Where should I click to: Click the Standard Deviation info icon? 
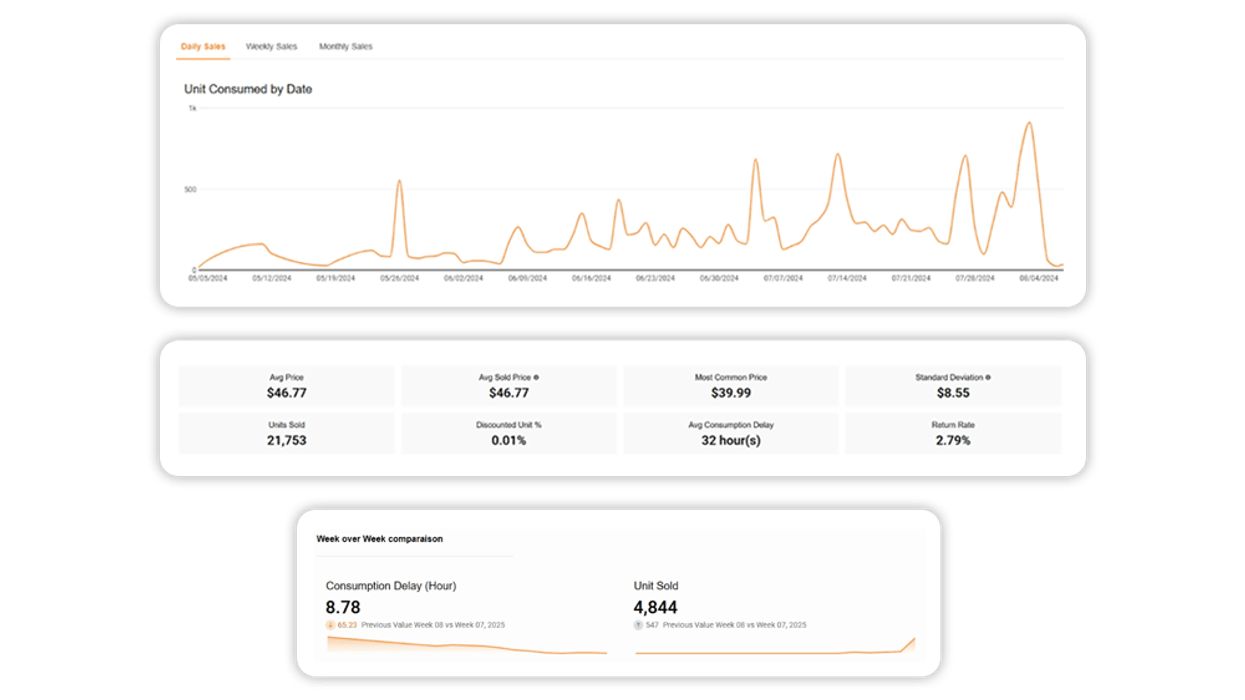point(986,377)
